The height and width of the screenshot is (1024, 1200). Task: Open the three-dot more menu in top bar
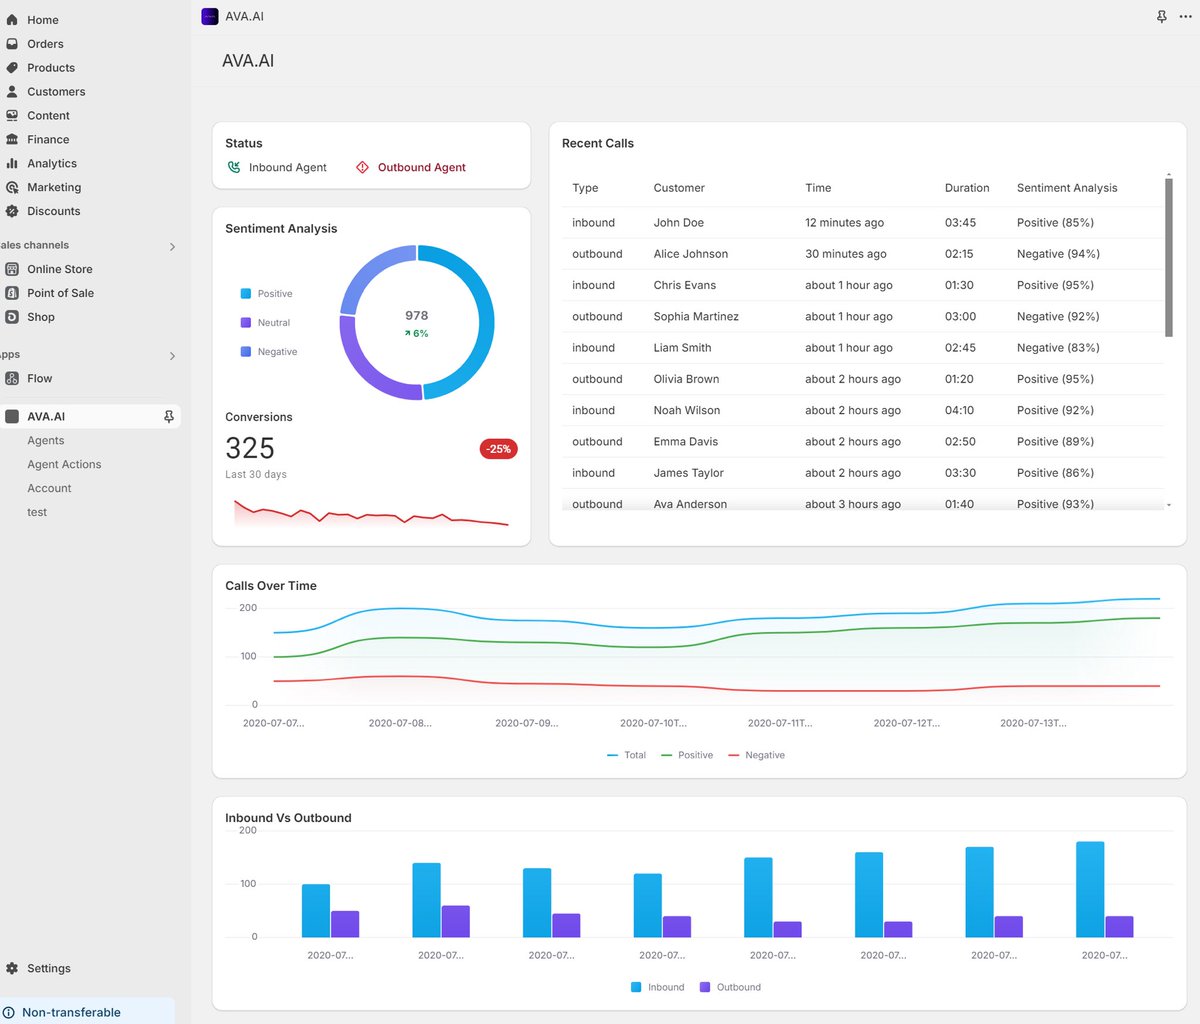click(x=1185, y=17)
